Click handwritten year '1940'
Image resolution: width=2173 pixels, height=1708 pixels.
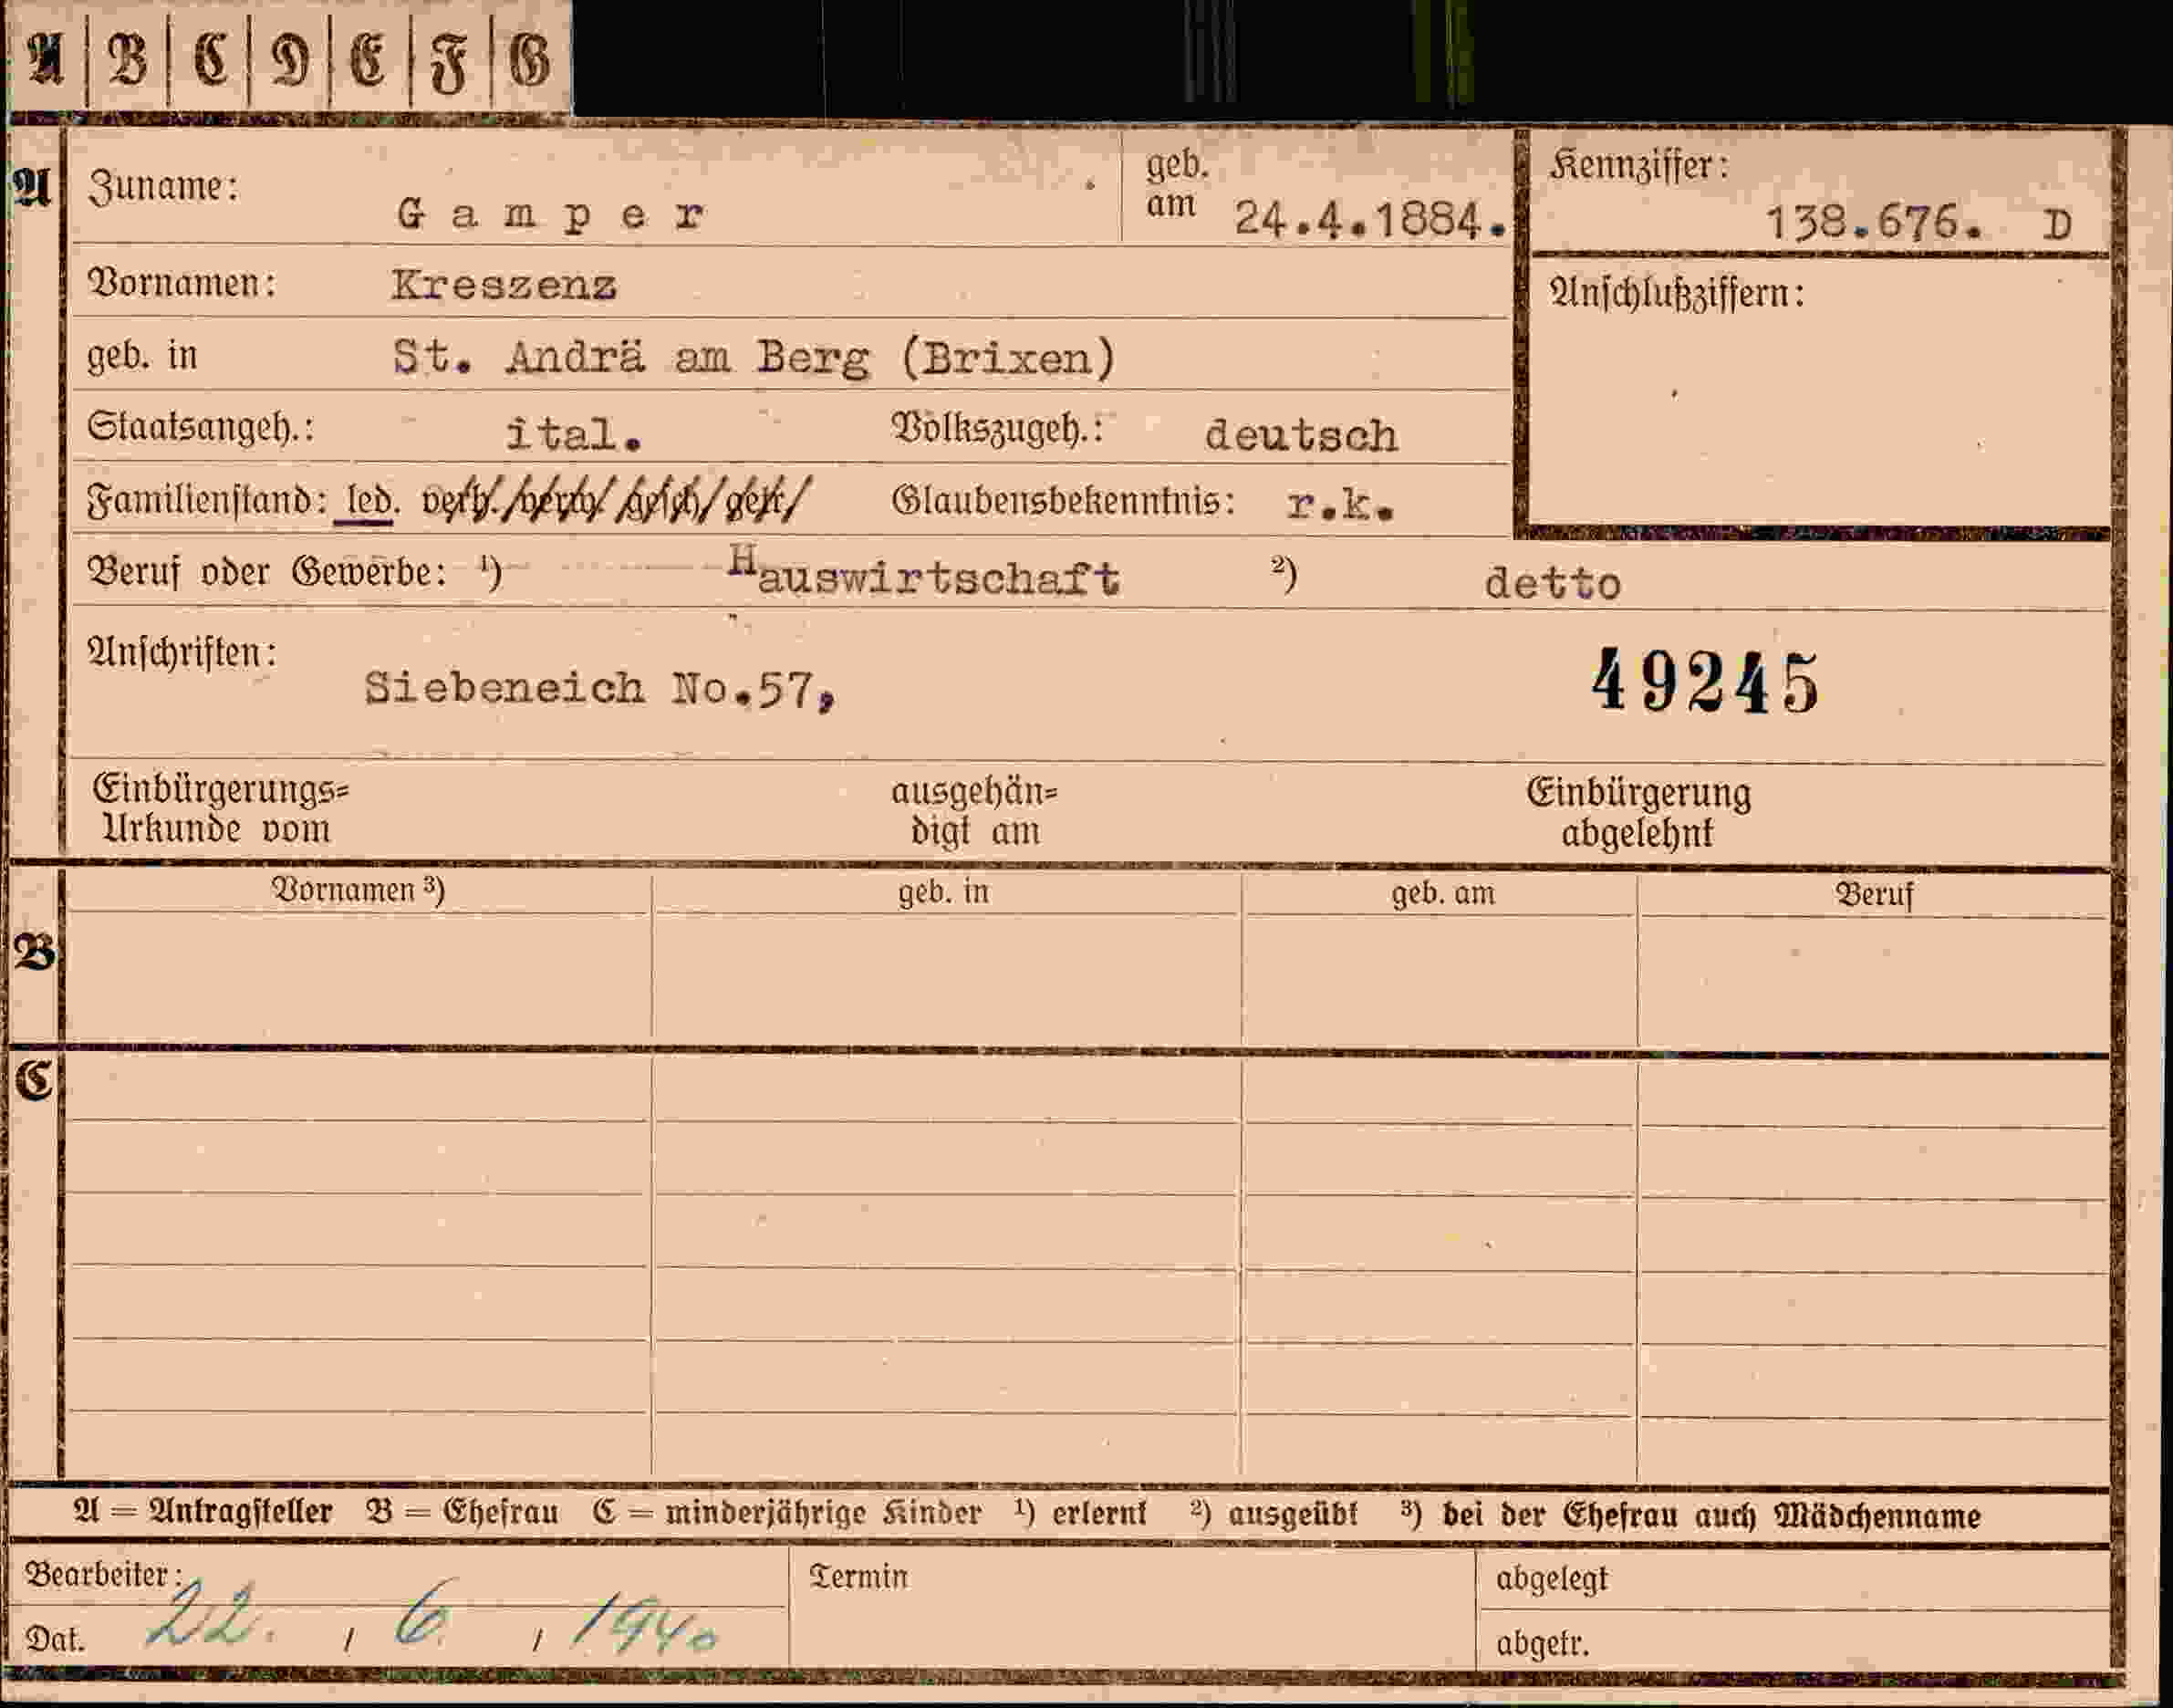click(644, 1626)
